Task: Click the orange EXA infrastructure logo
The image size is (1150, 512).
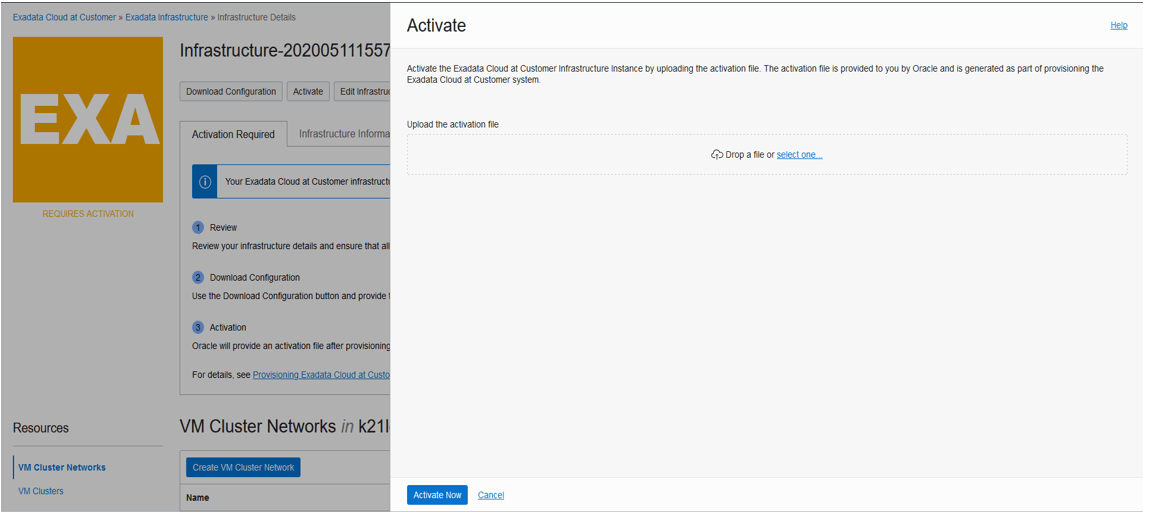Action: click(x=88, y=120)
